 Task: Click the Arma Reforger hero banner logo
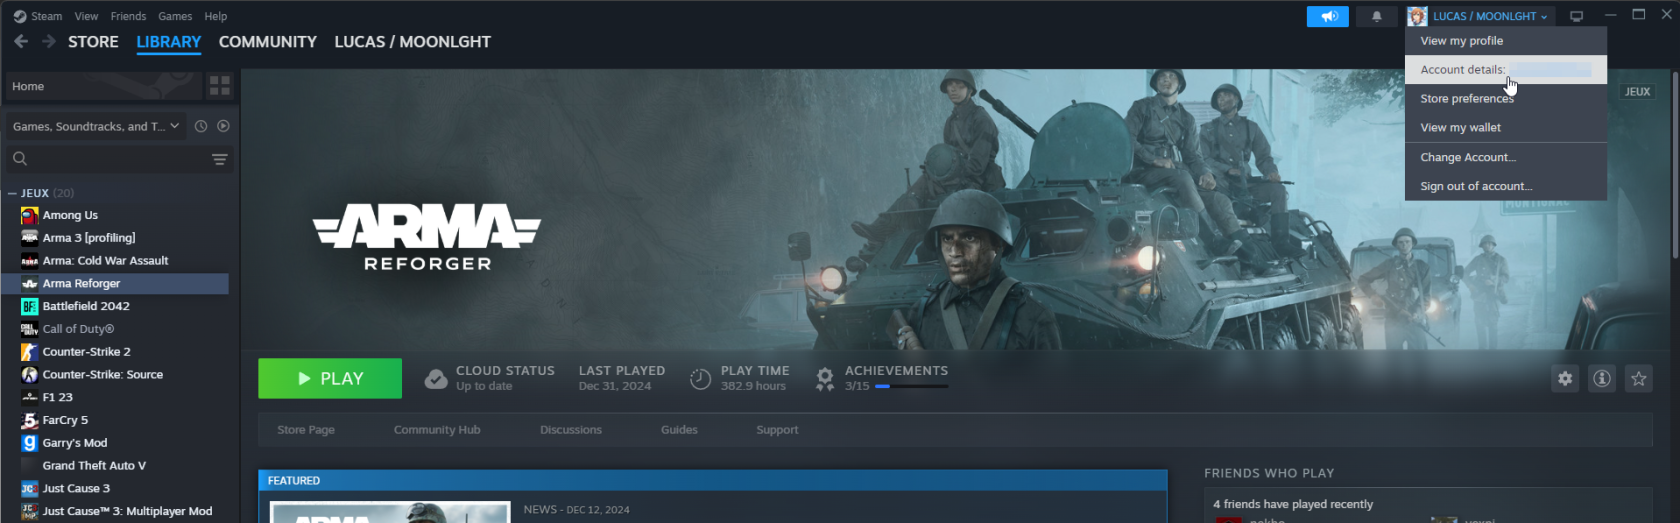(427, 237)
